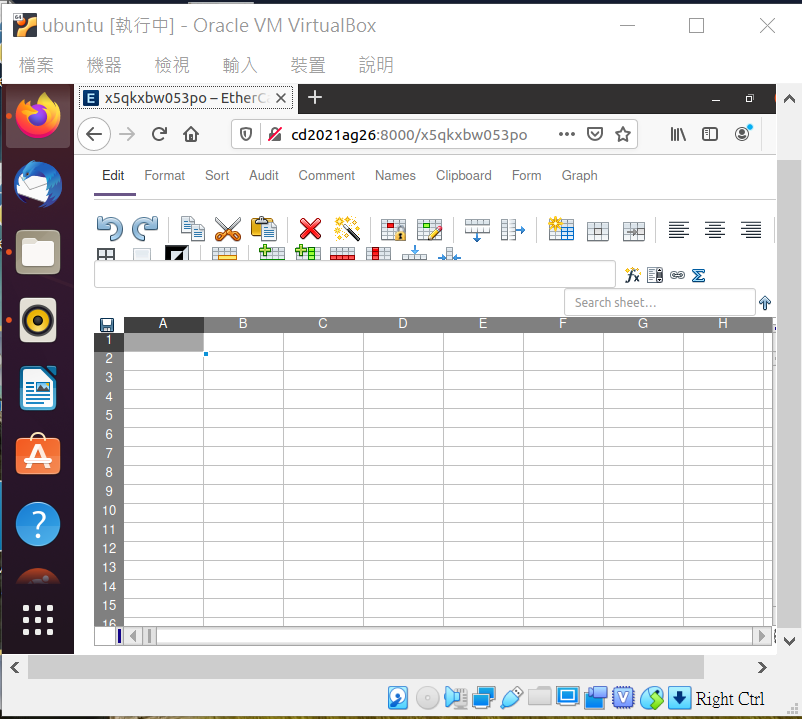Screen dimensions: 802x719
Task: Open the Format tab
Action: (164, 175)
